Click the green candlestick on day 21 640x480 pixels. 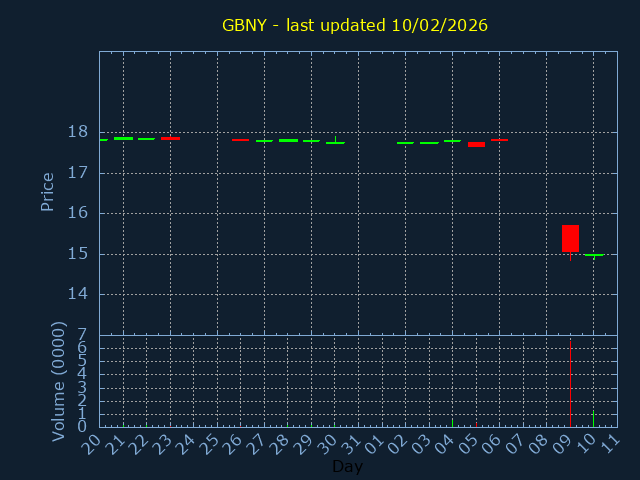(x=123, y=138)
